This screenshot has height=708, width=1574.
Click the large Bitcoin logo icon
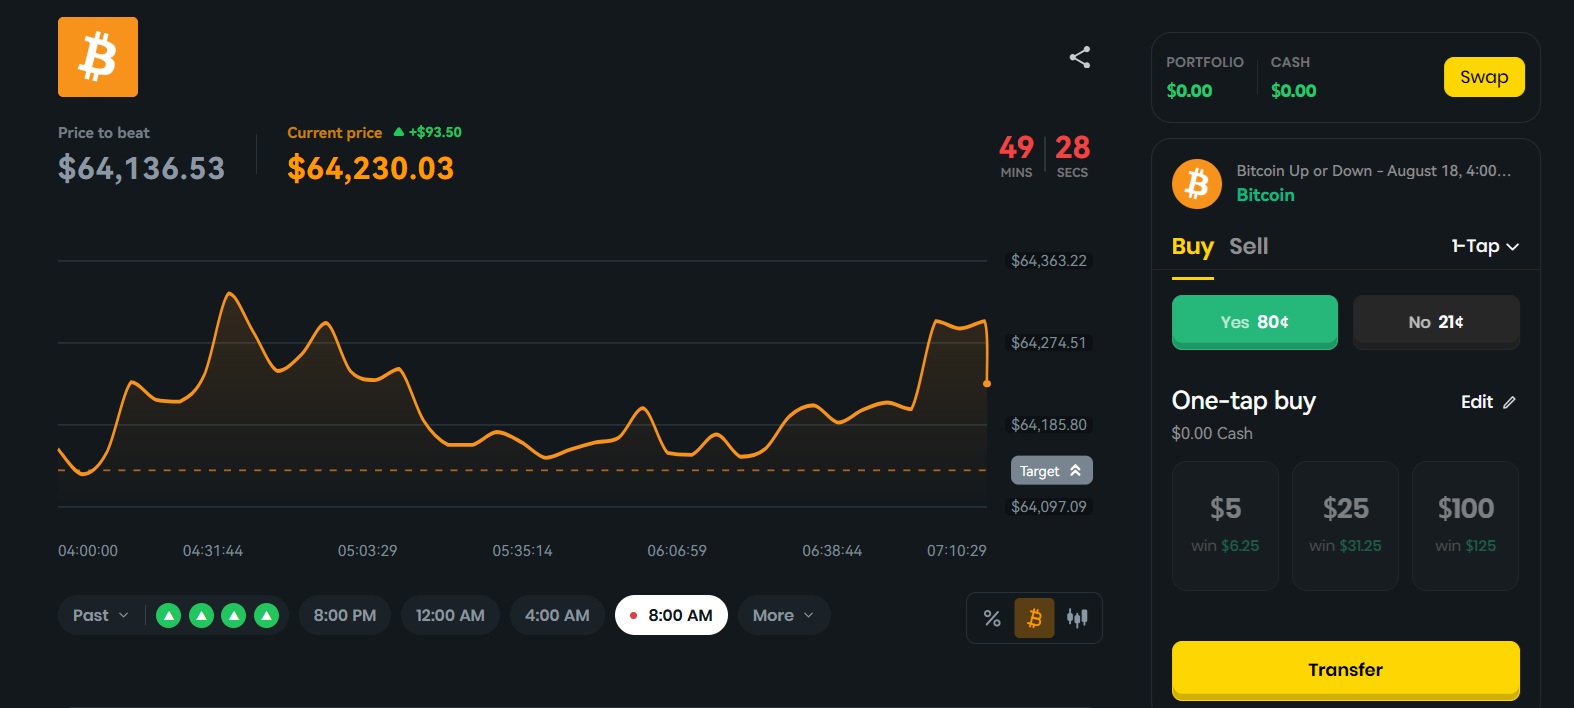98,57
